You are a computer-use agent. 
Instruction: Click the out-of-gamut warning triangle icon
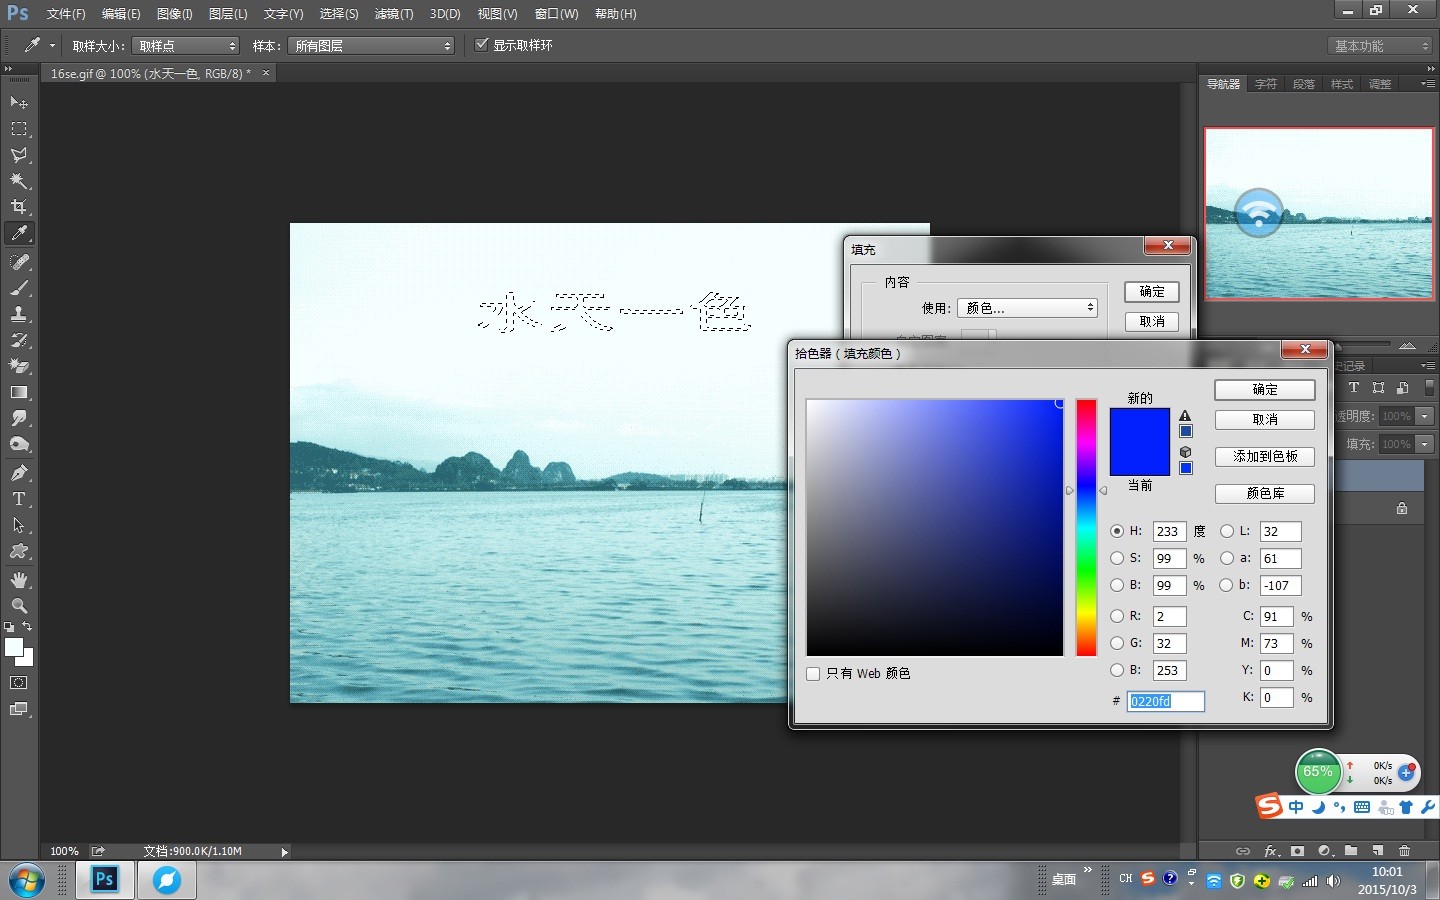tap(1185, 416)
